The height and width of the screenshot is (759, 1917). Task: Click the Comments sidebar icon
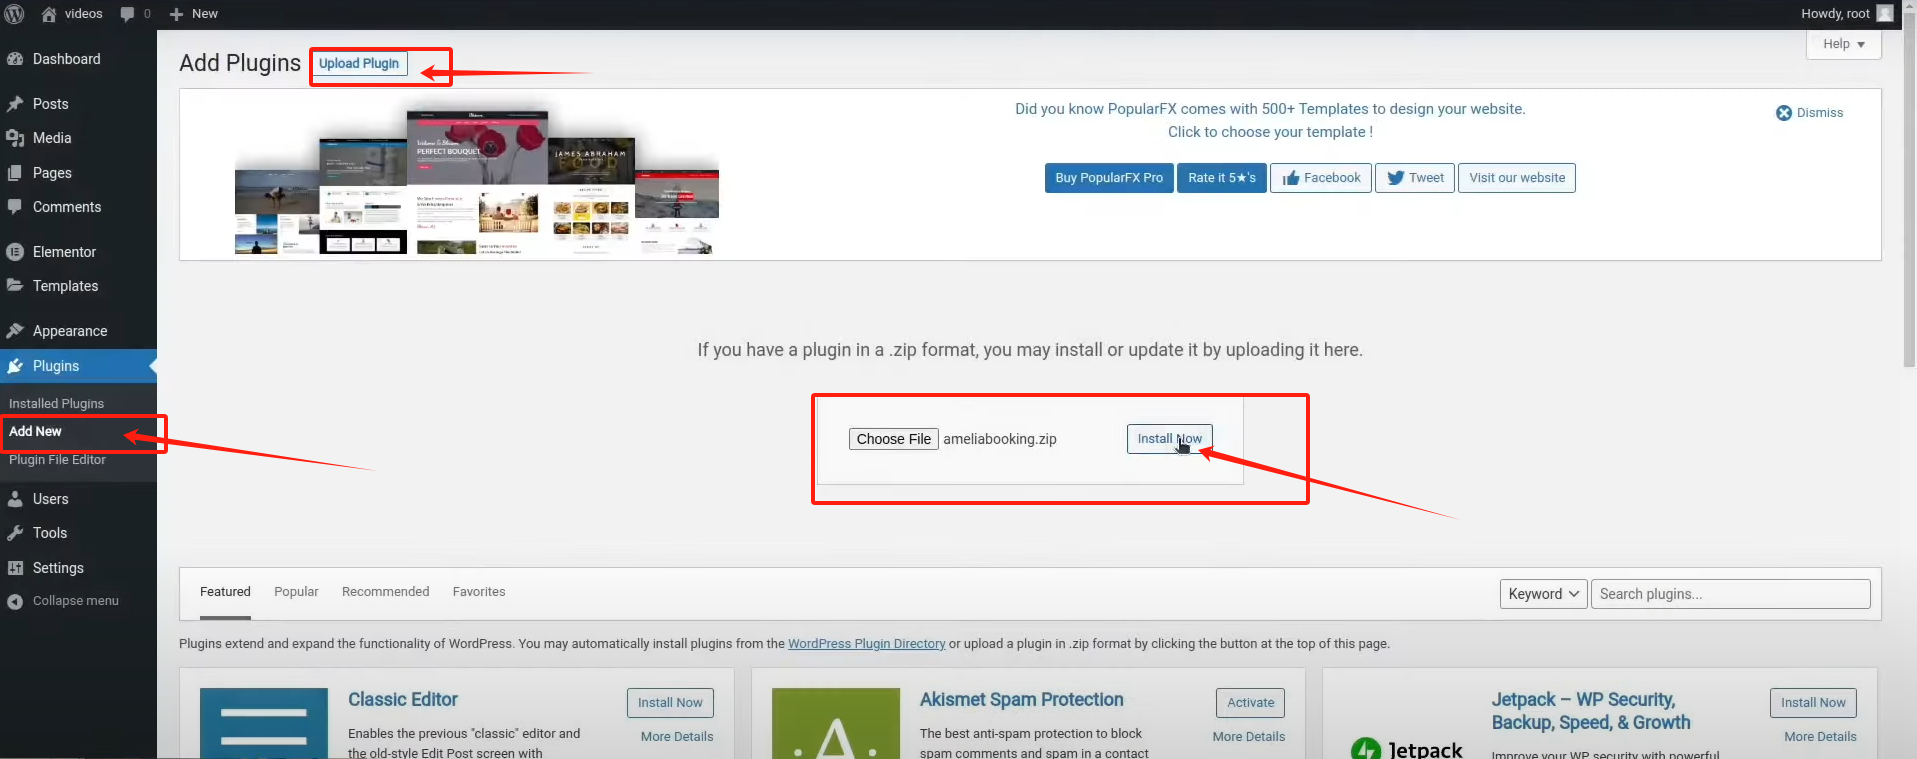15,207
